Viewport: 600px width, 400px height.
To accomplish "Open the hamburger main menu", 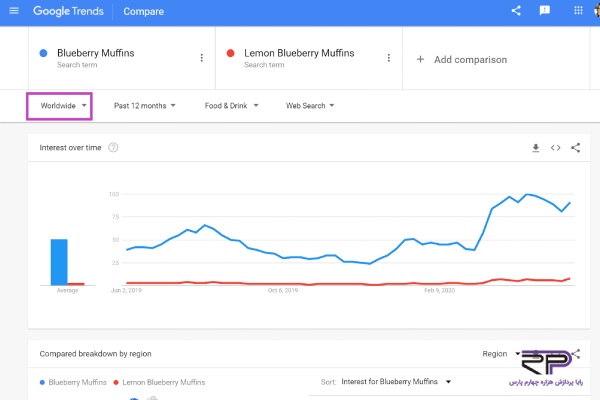I will 14,11.
